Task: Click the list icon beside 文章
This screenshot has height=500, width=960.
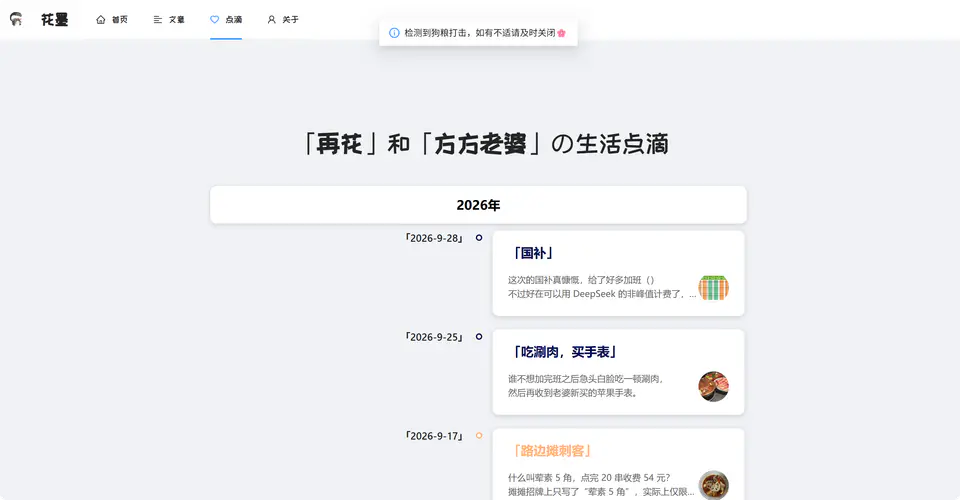Action: (157, 20)
